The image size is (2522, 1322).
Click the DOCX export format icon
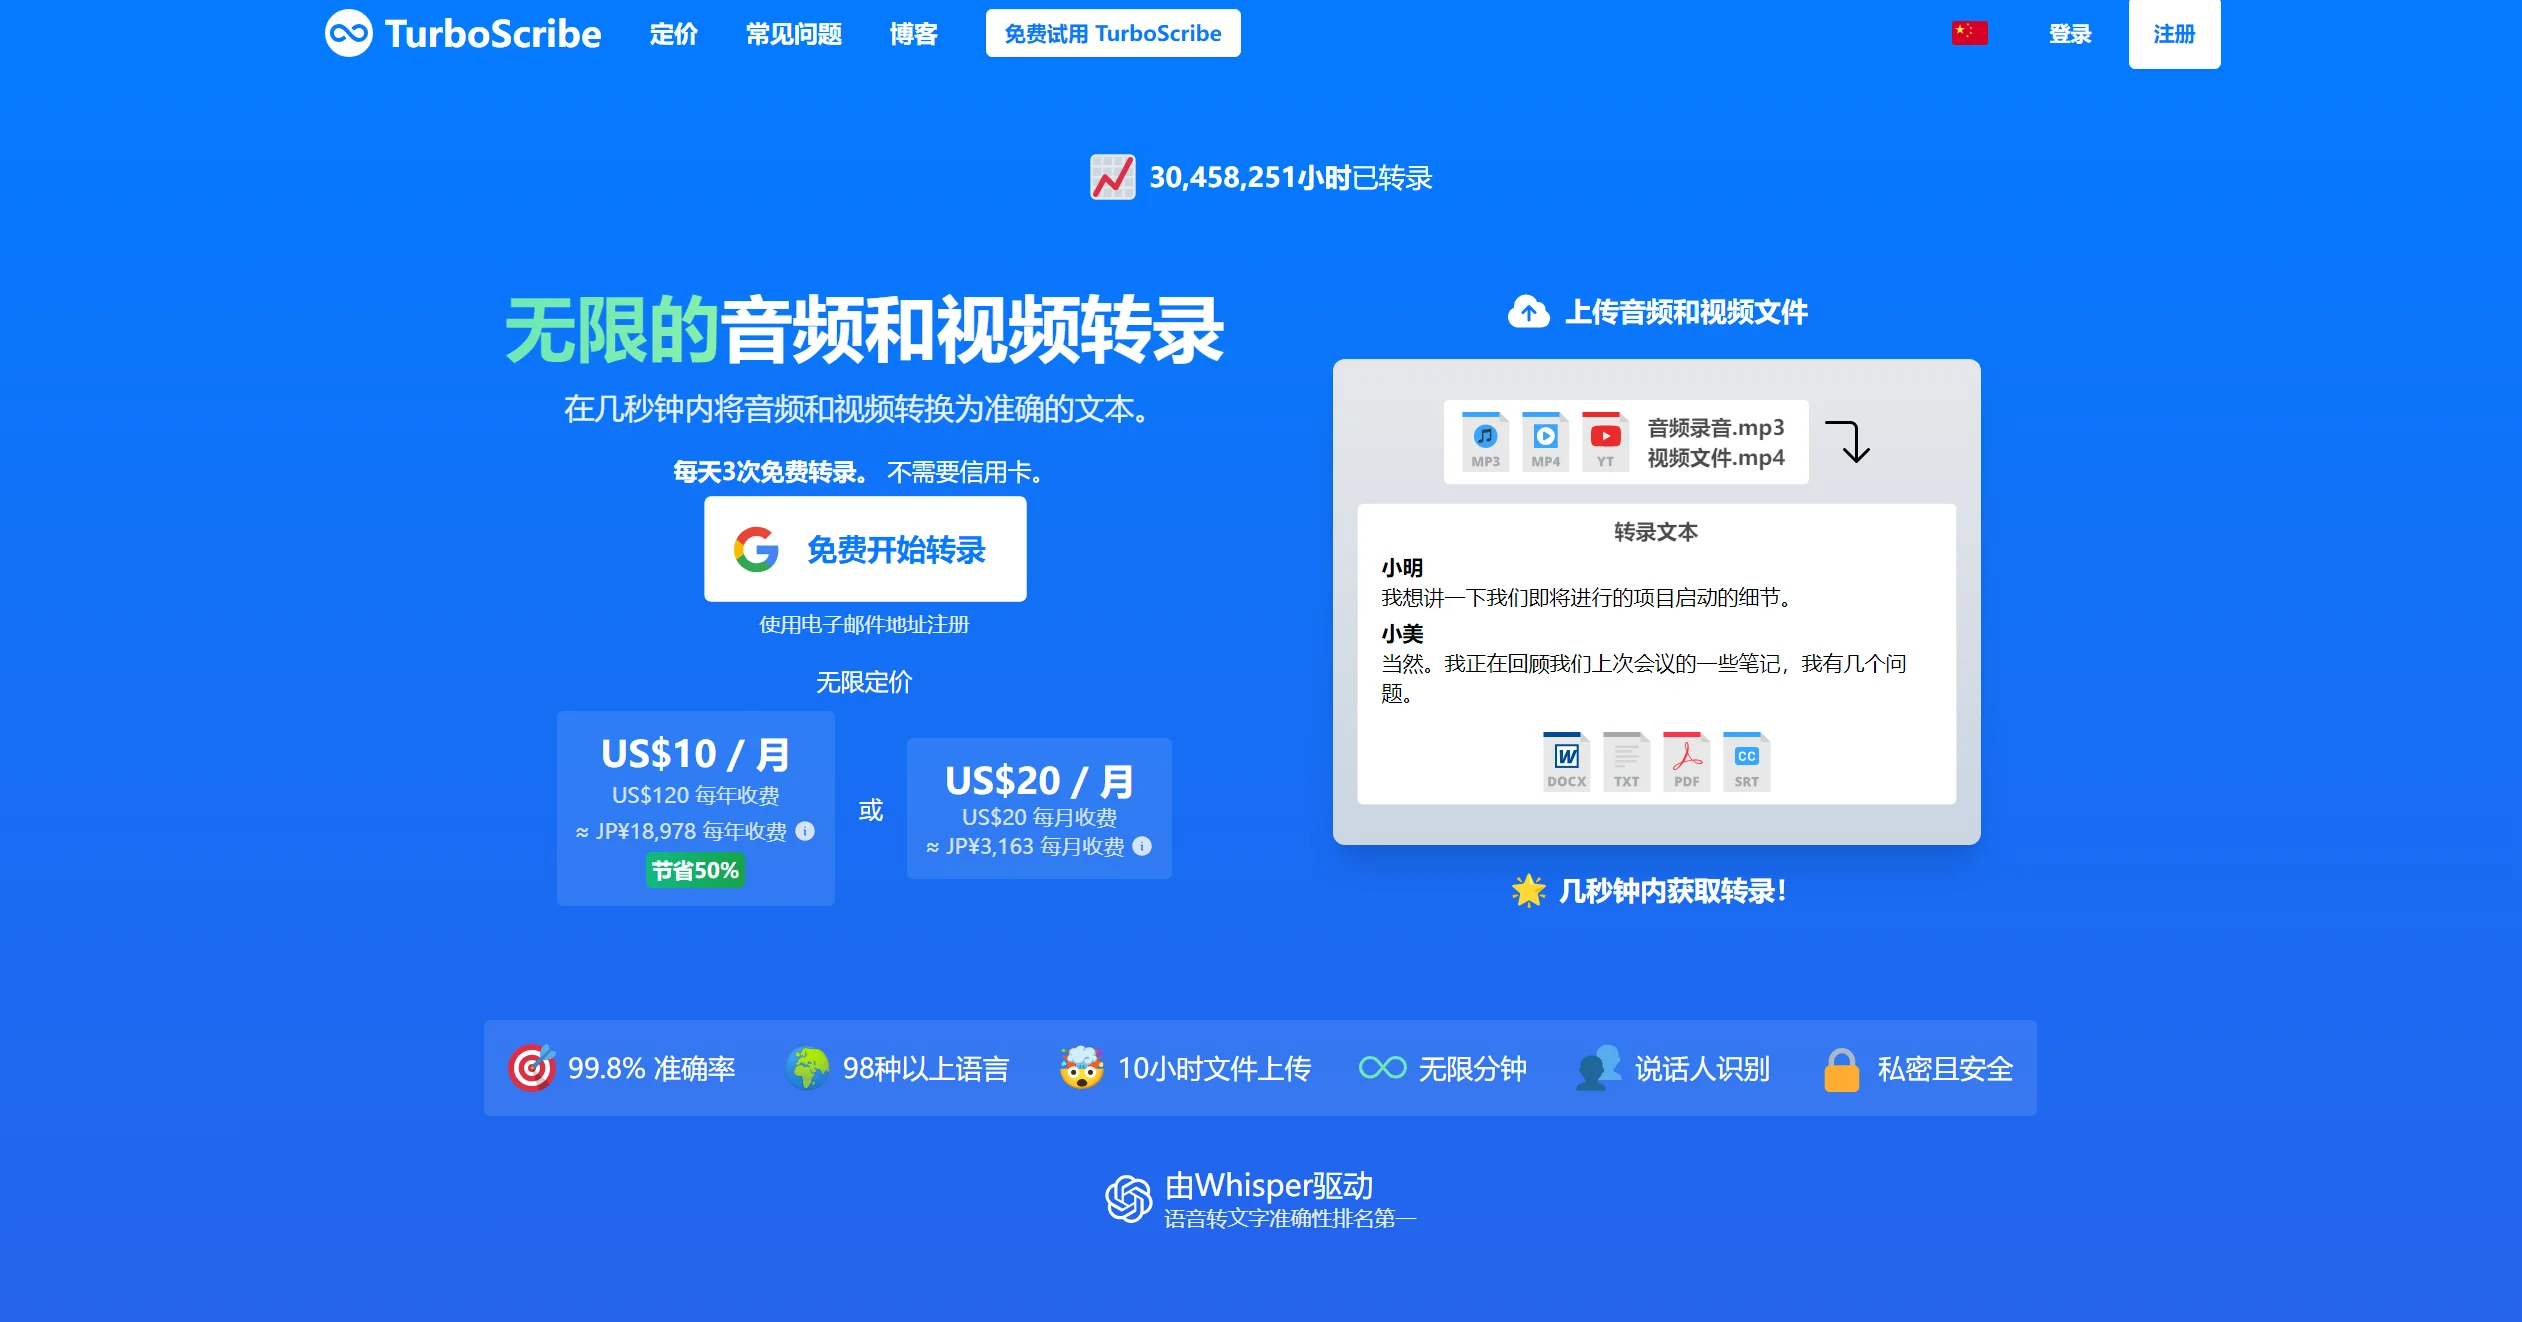[1566, 762]
